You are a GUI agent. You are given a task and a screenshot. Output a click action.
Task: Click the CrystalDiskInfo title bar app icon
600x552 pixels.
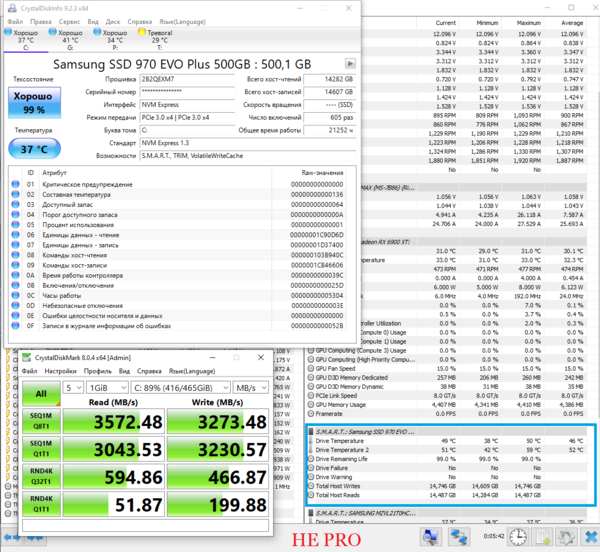point(12,8)
